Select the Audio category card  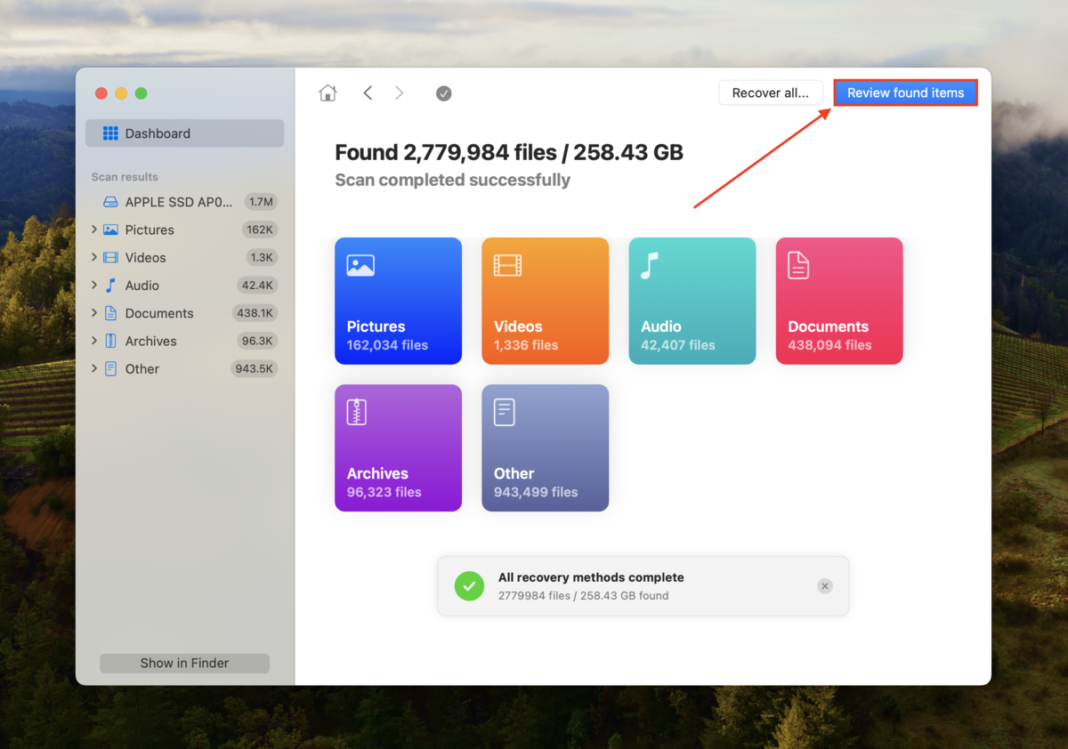[x=691, y=300]
